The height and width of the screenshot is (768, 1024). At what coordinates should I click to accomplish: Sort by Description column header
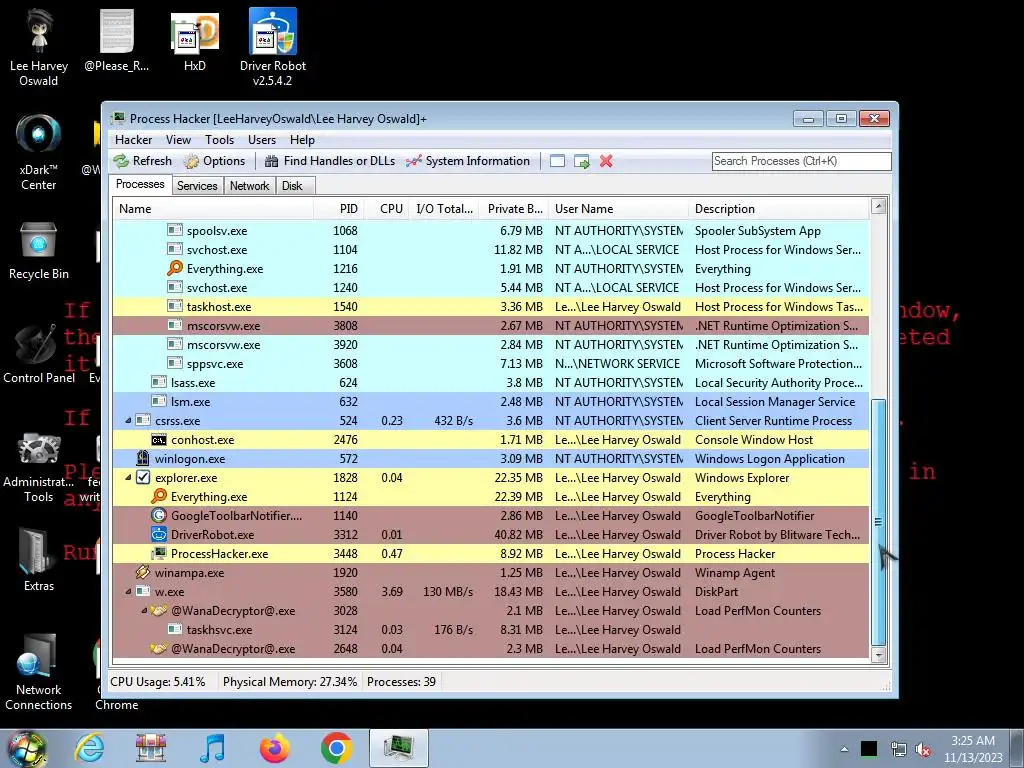click(779, 209)
